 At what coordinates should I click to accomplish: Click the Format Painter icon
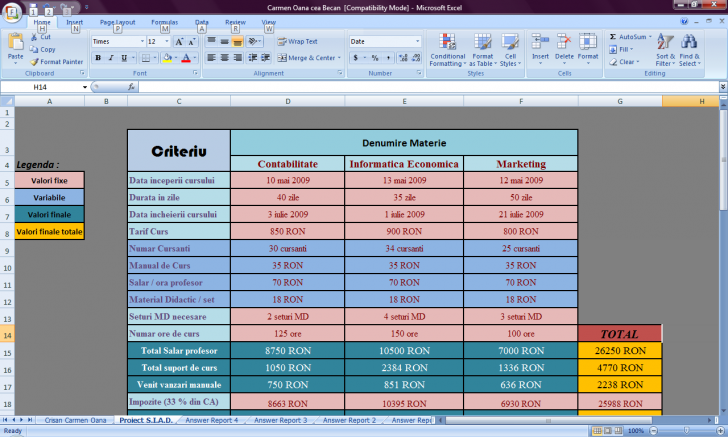35,61
